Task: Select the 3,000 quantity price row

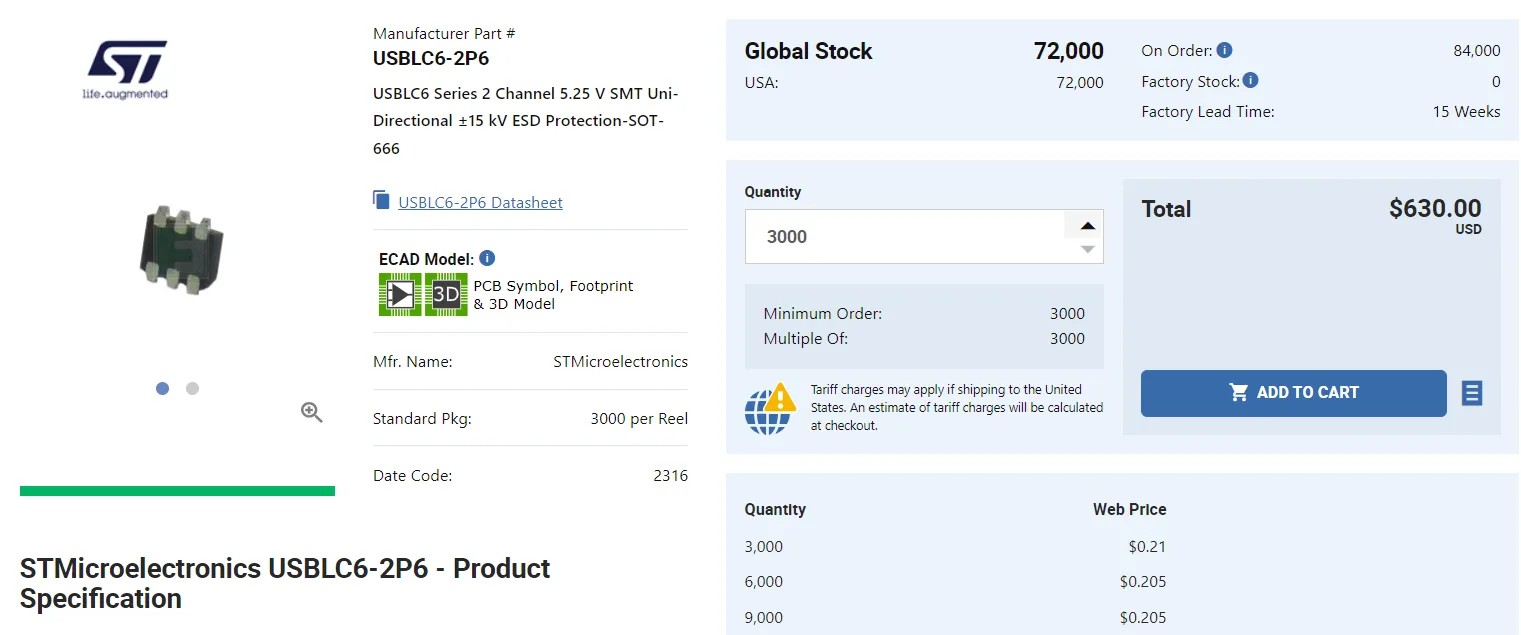Action: click(x=955, y=546)
